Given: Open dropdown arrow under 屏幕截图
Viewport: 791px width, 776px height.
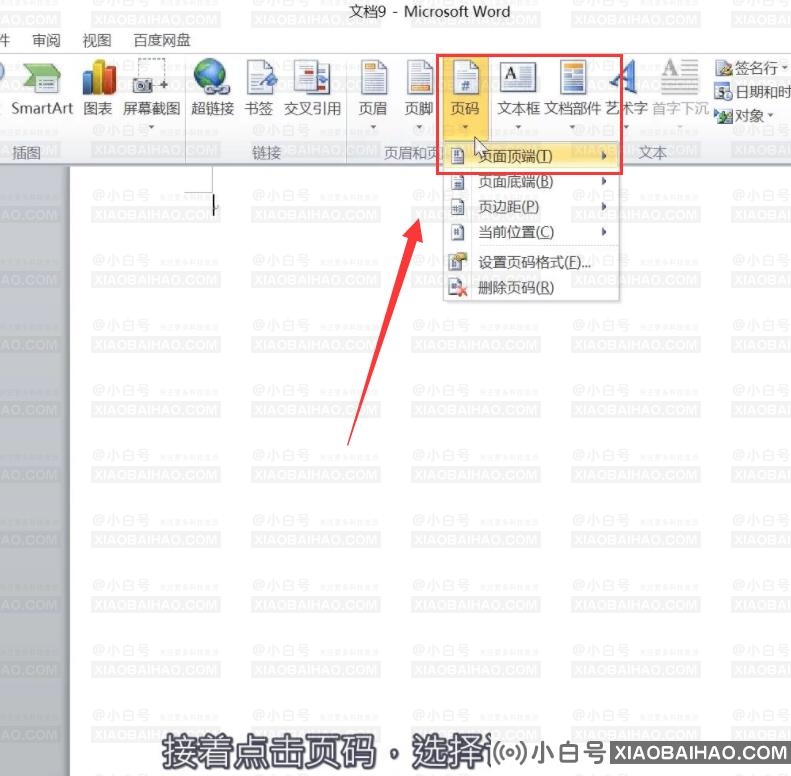Looking at the screenshot, I should click(151, 127).
